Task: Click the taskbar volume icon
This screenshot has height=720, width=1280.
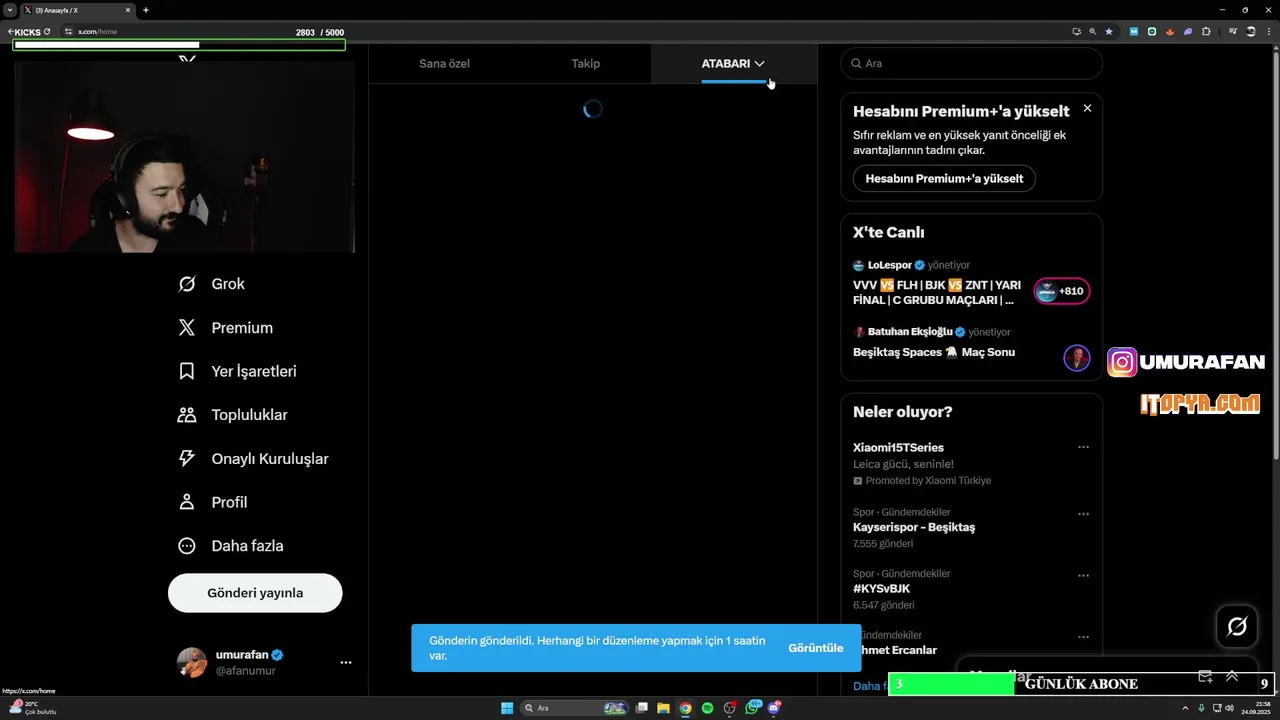Action: 1228,708
